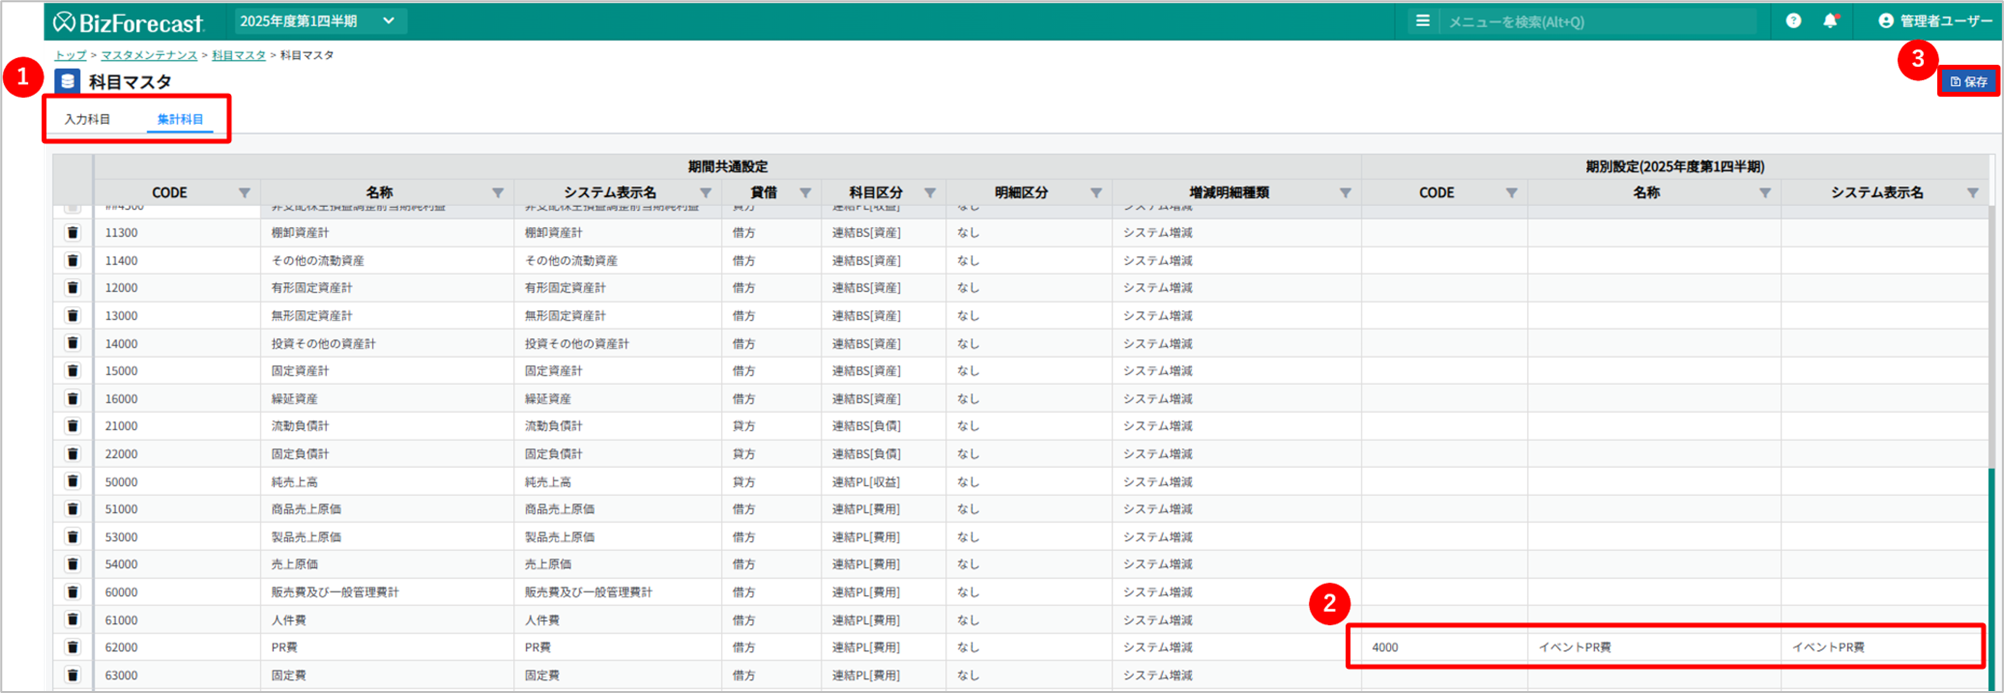Click the period CODE cell containing 4000
2004x693 pixels.
[1437, 648]
